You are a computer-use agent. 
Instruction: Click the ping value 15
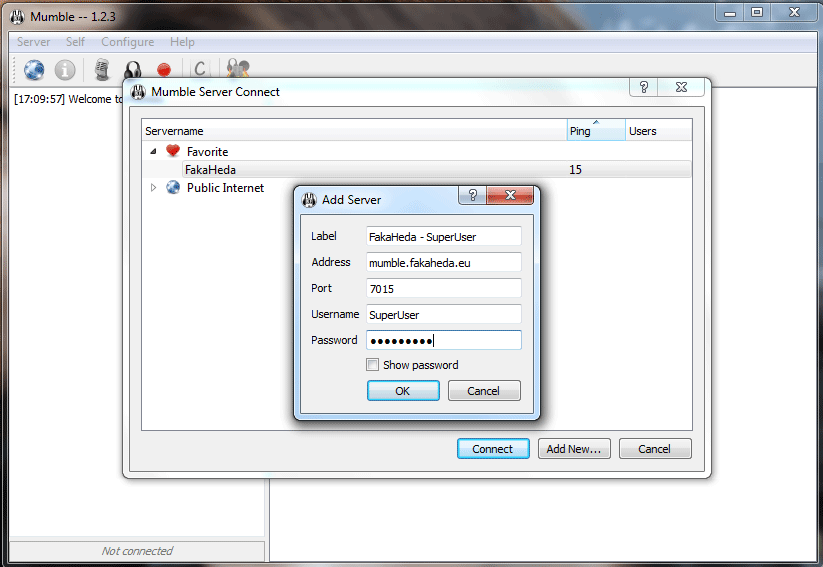[575, 170]
